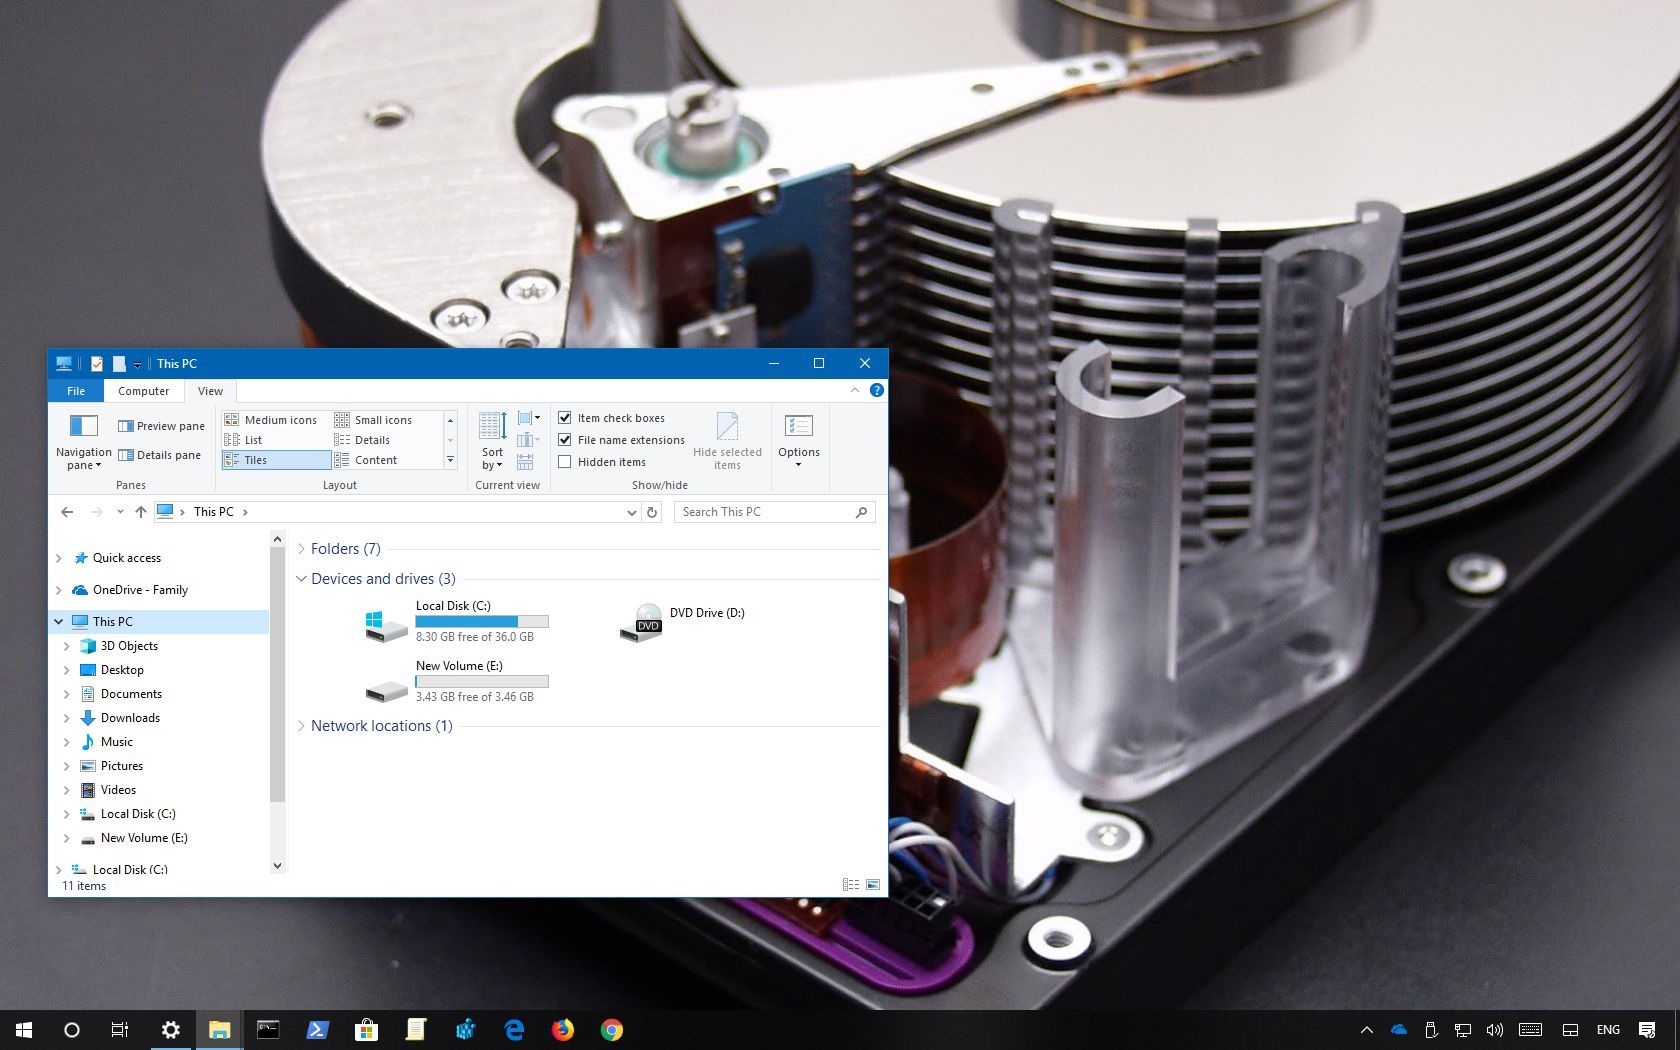The height and width of the screenshot is (1050, 1680).
Task: Click the Preview pane icon
Action: tap(126, 426)
